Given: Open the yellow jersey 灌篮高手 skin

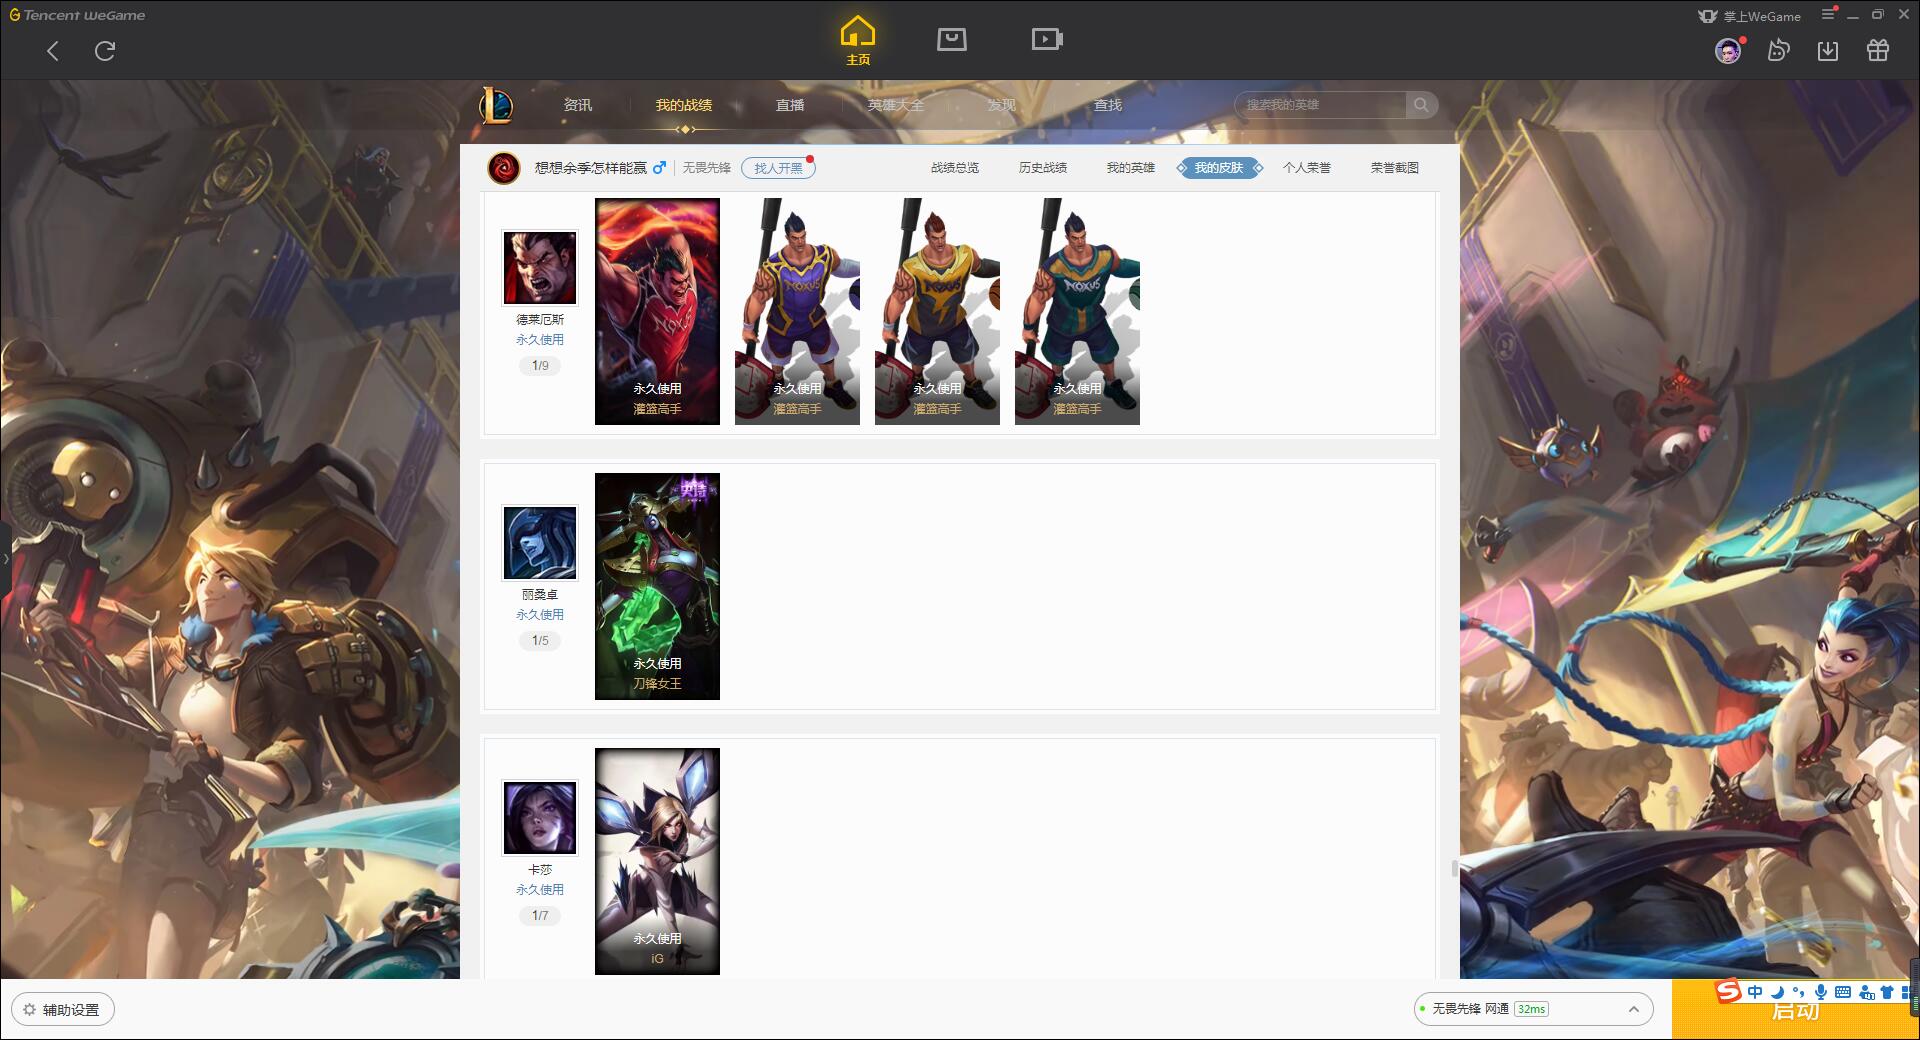Looking at the screenshot, I should (937, 311).
